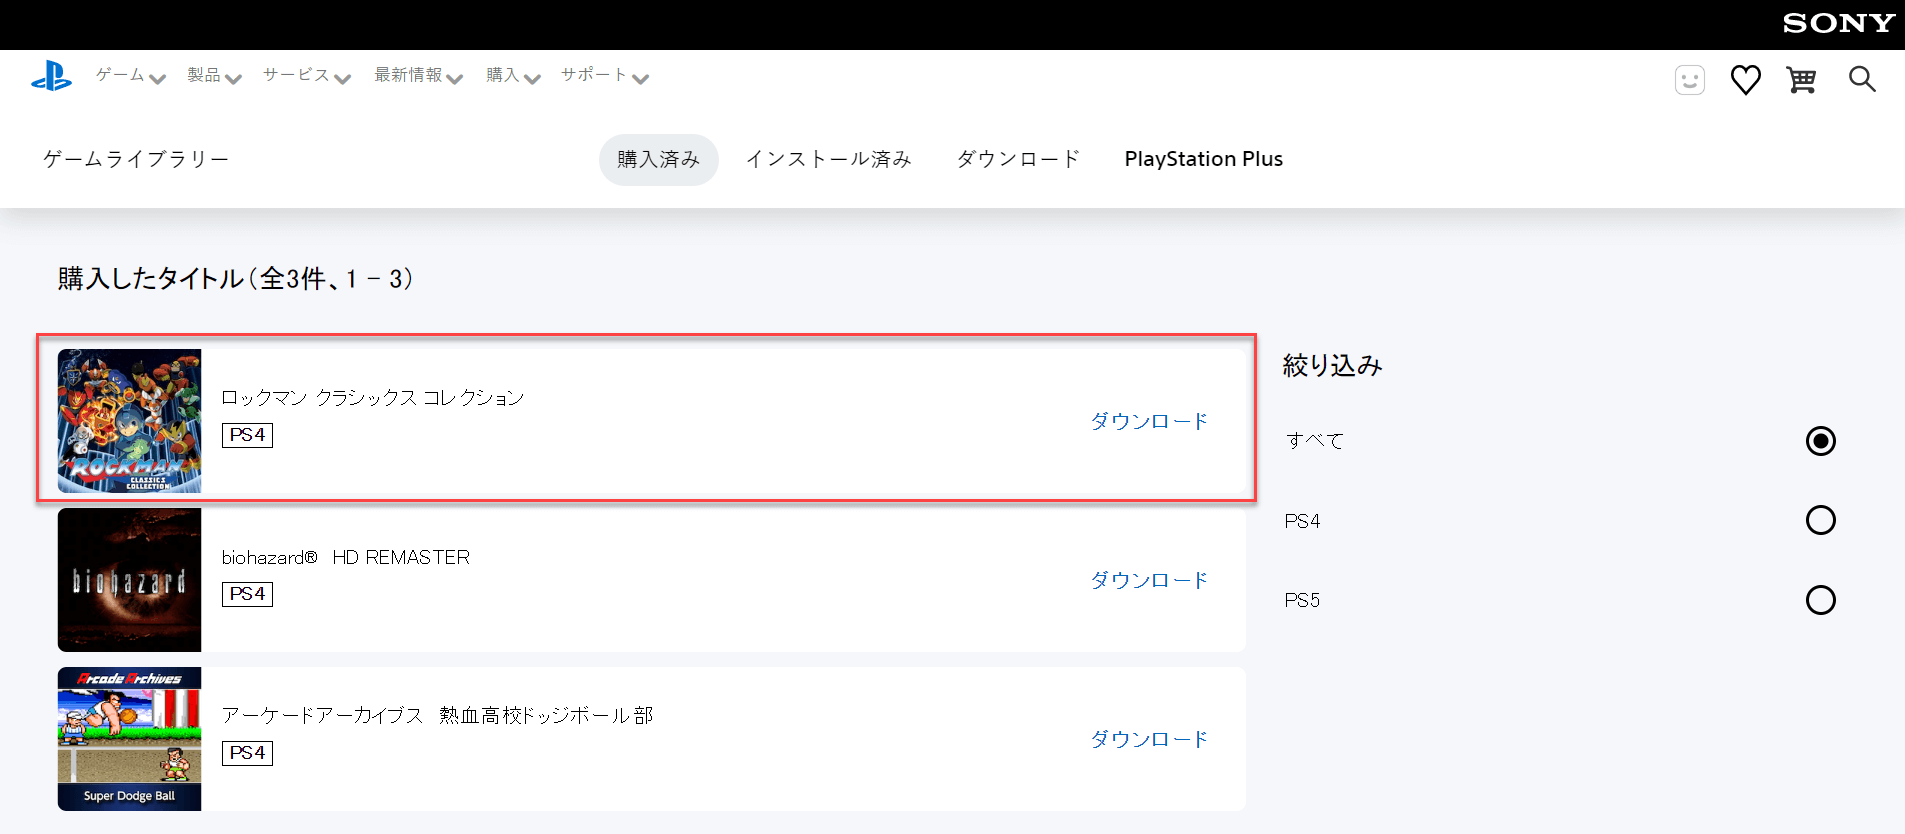The width and height of the screenshot is (1905, 834).
Task: Expand the ゲーム menu dropdown
Action: point(131,76)
